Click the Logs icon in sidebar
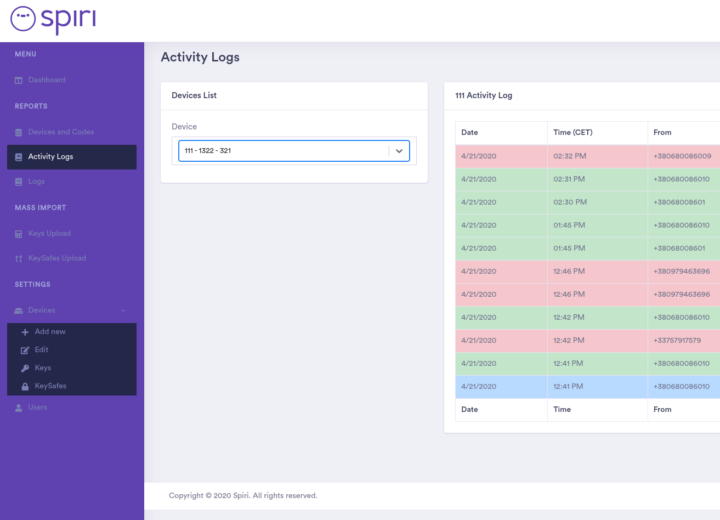Screen dimensions: 720x520 click(19, 182)
